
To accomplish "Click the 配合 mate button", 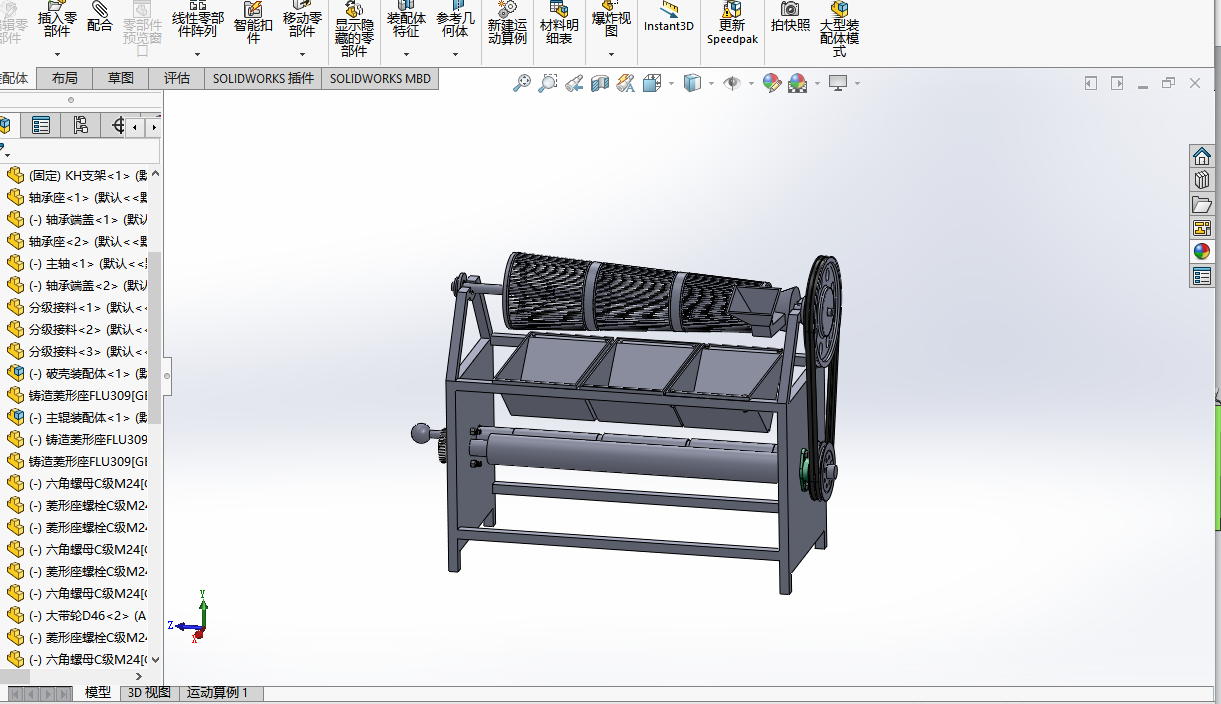I will pyautogui.click(x=100, y=20).
